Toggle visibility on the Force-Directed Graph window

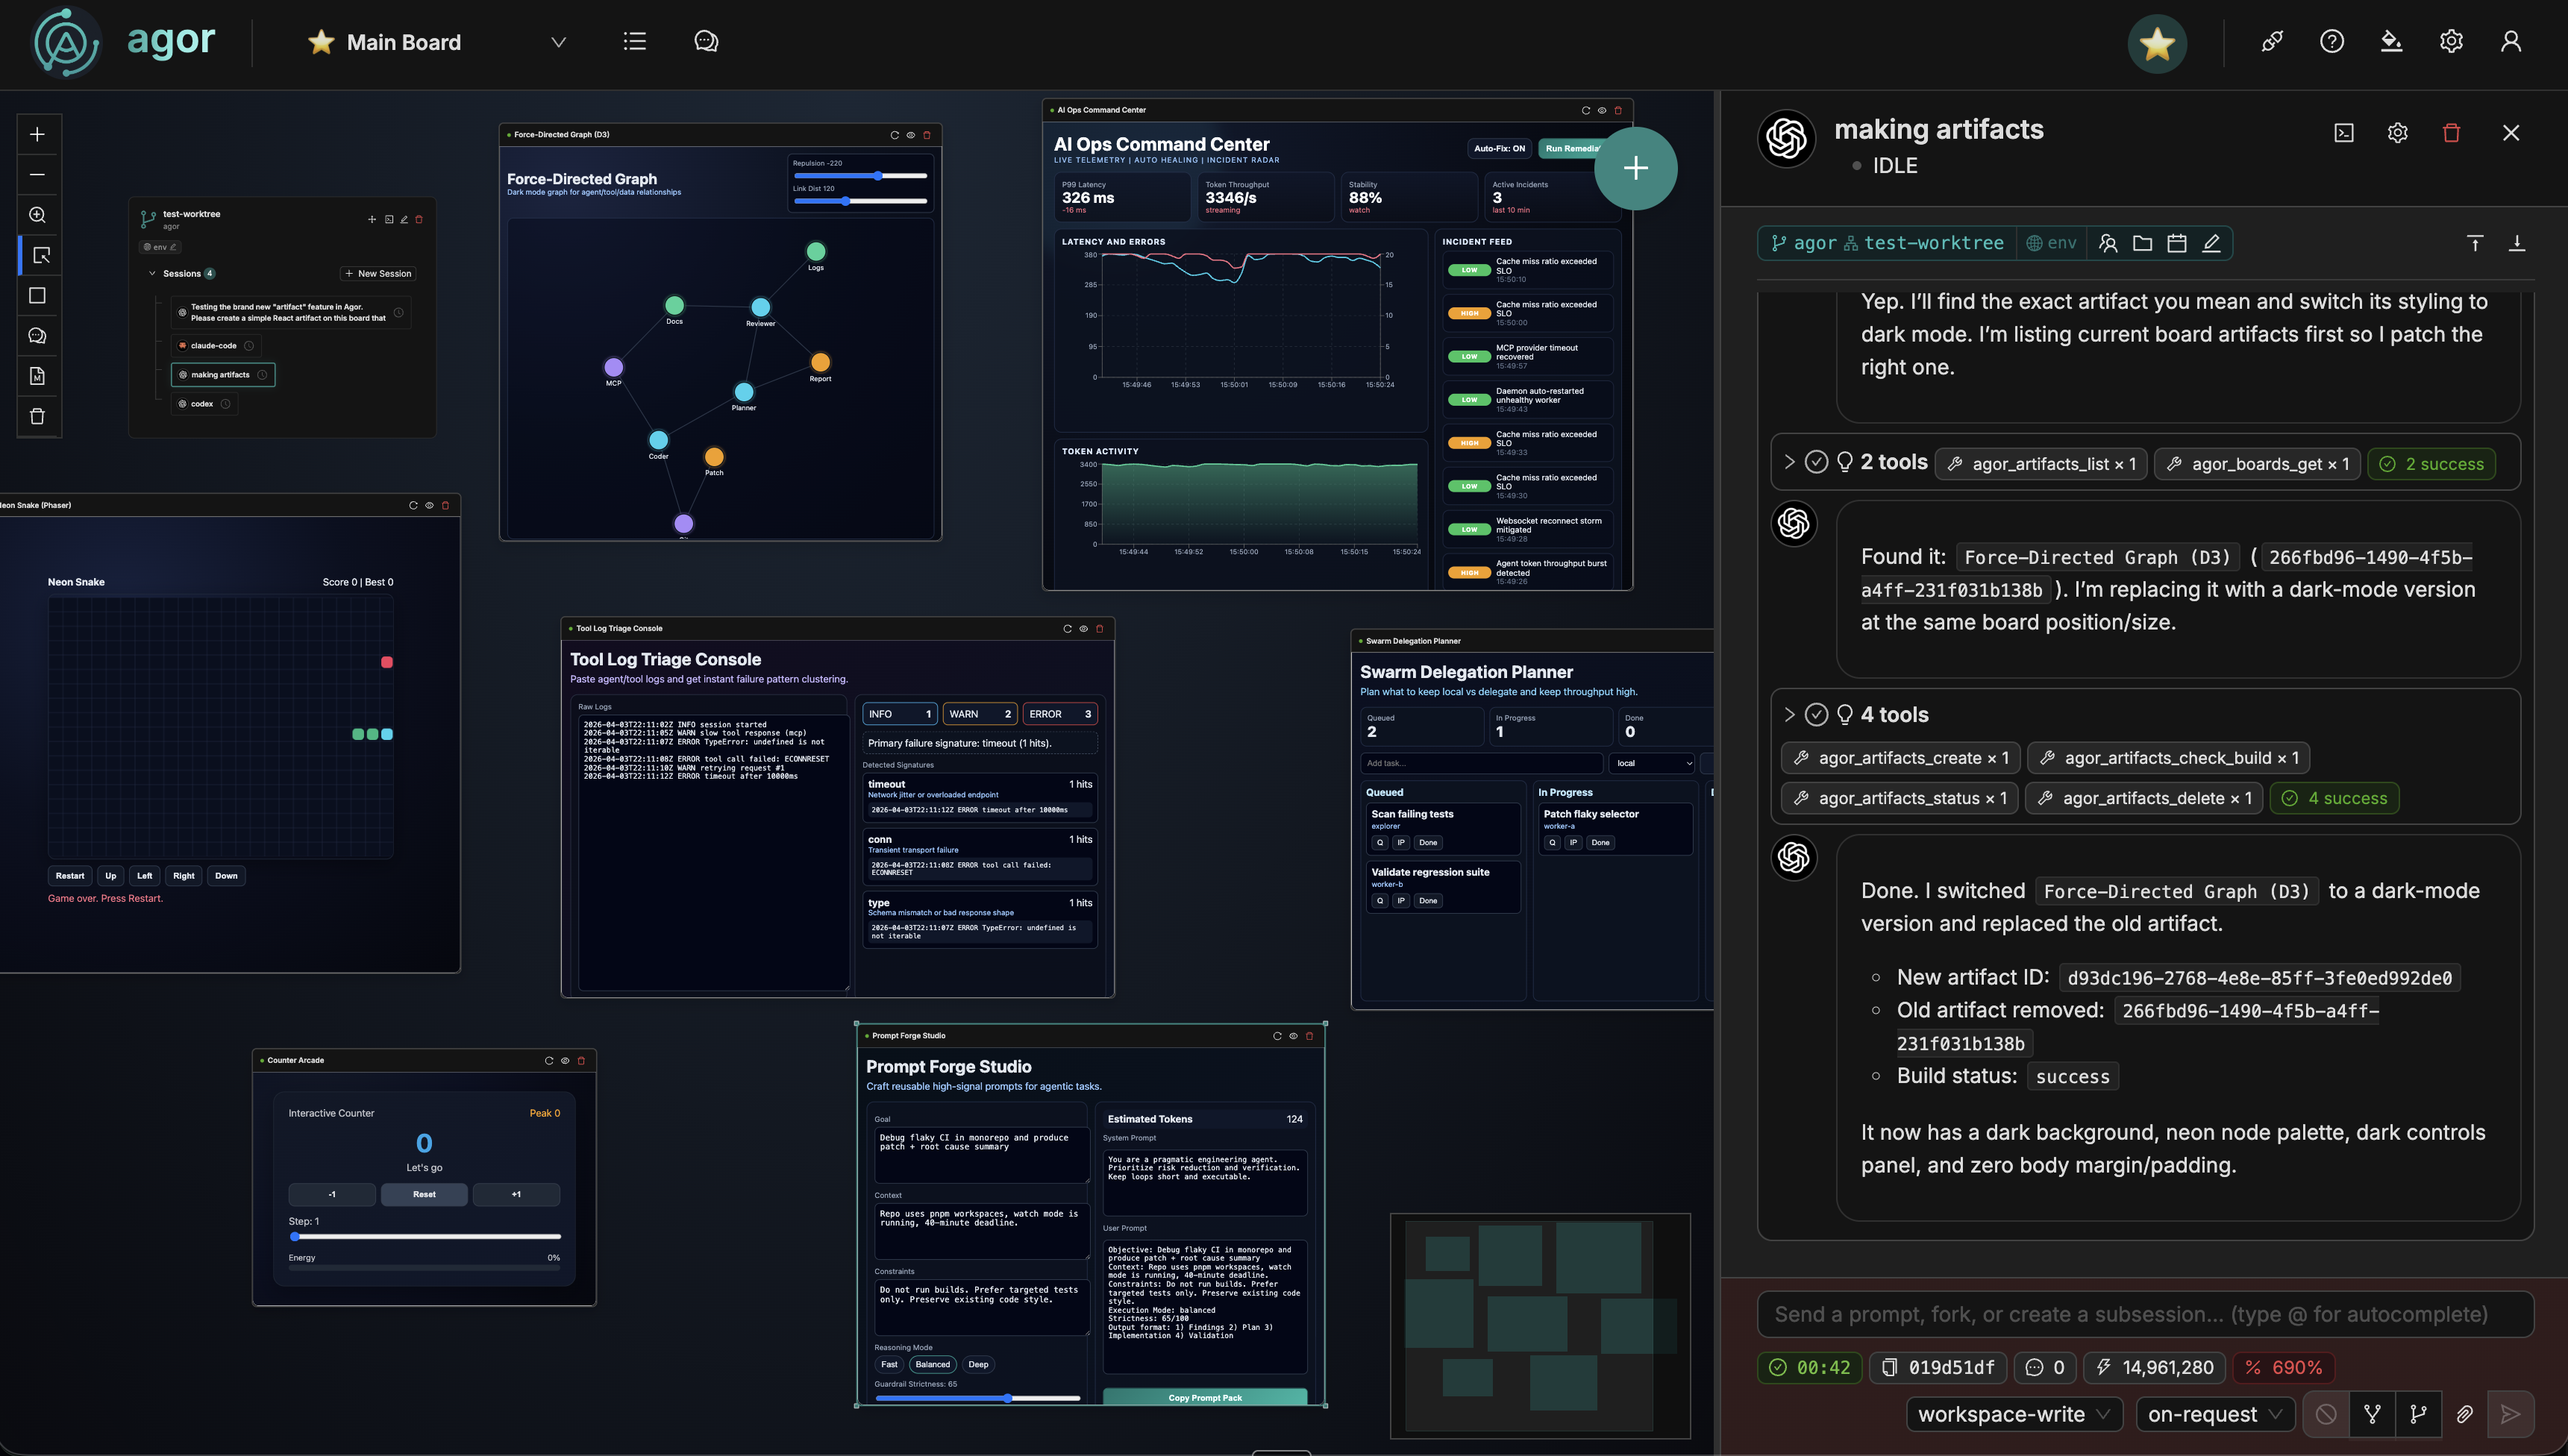[910, 134]
